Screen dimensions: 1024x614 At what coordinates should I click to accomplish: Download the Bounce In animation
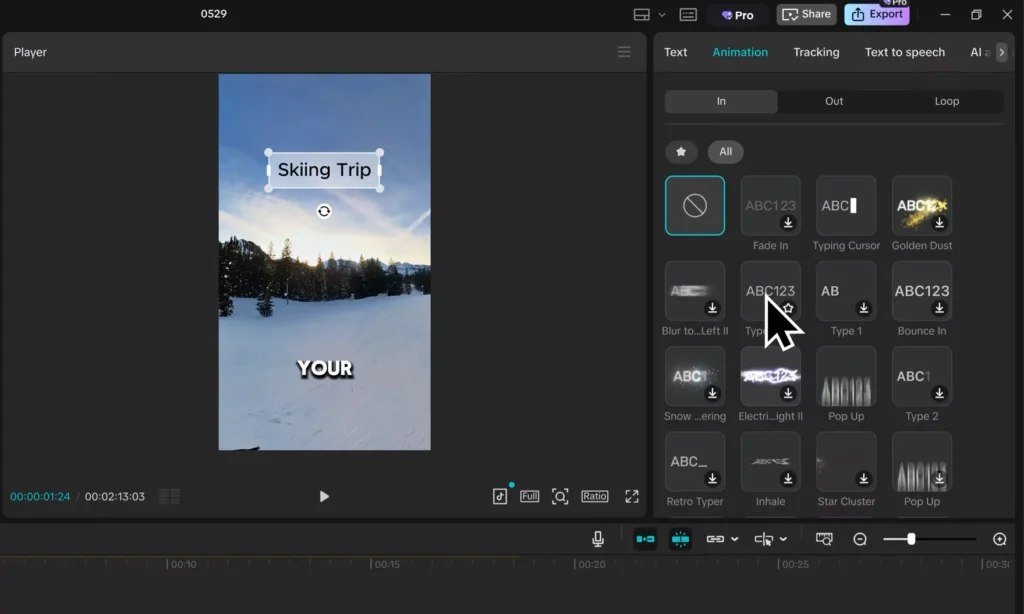point(939,308)
